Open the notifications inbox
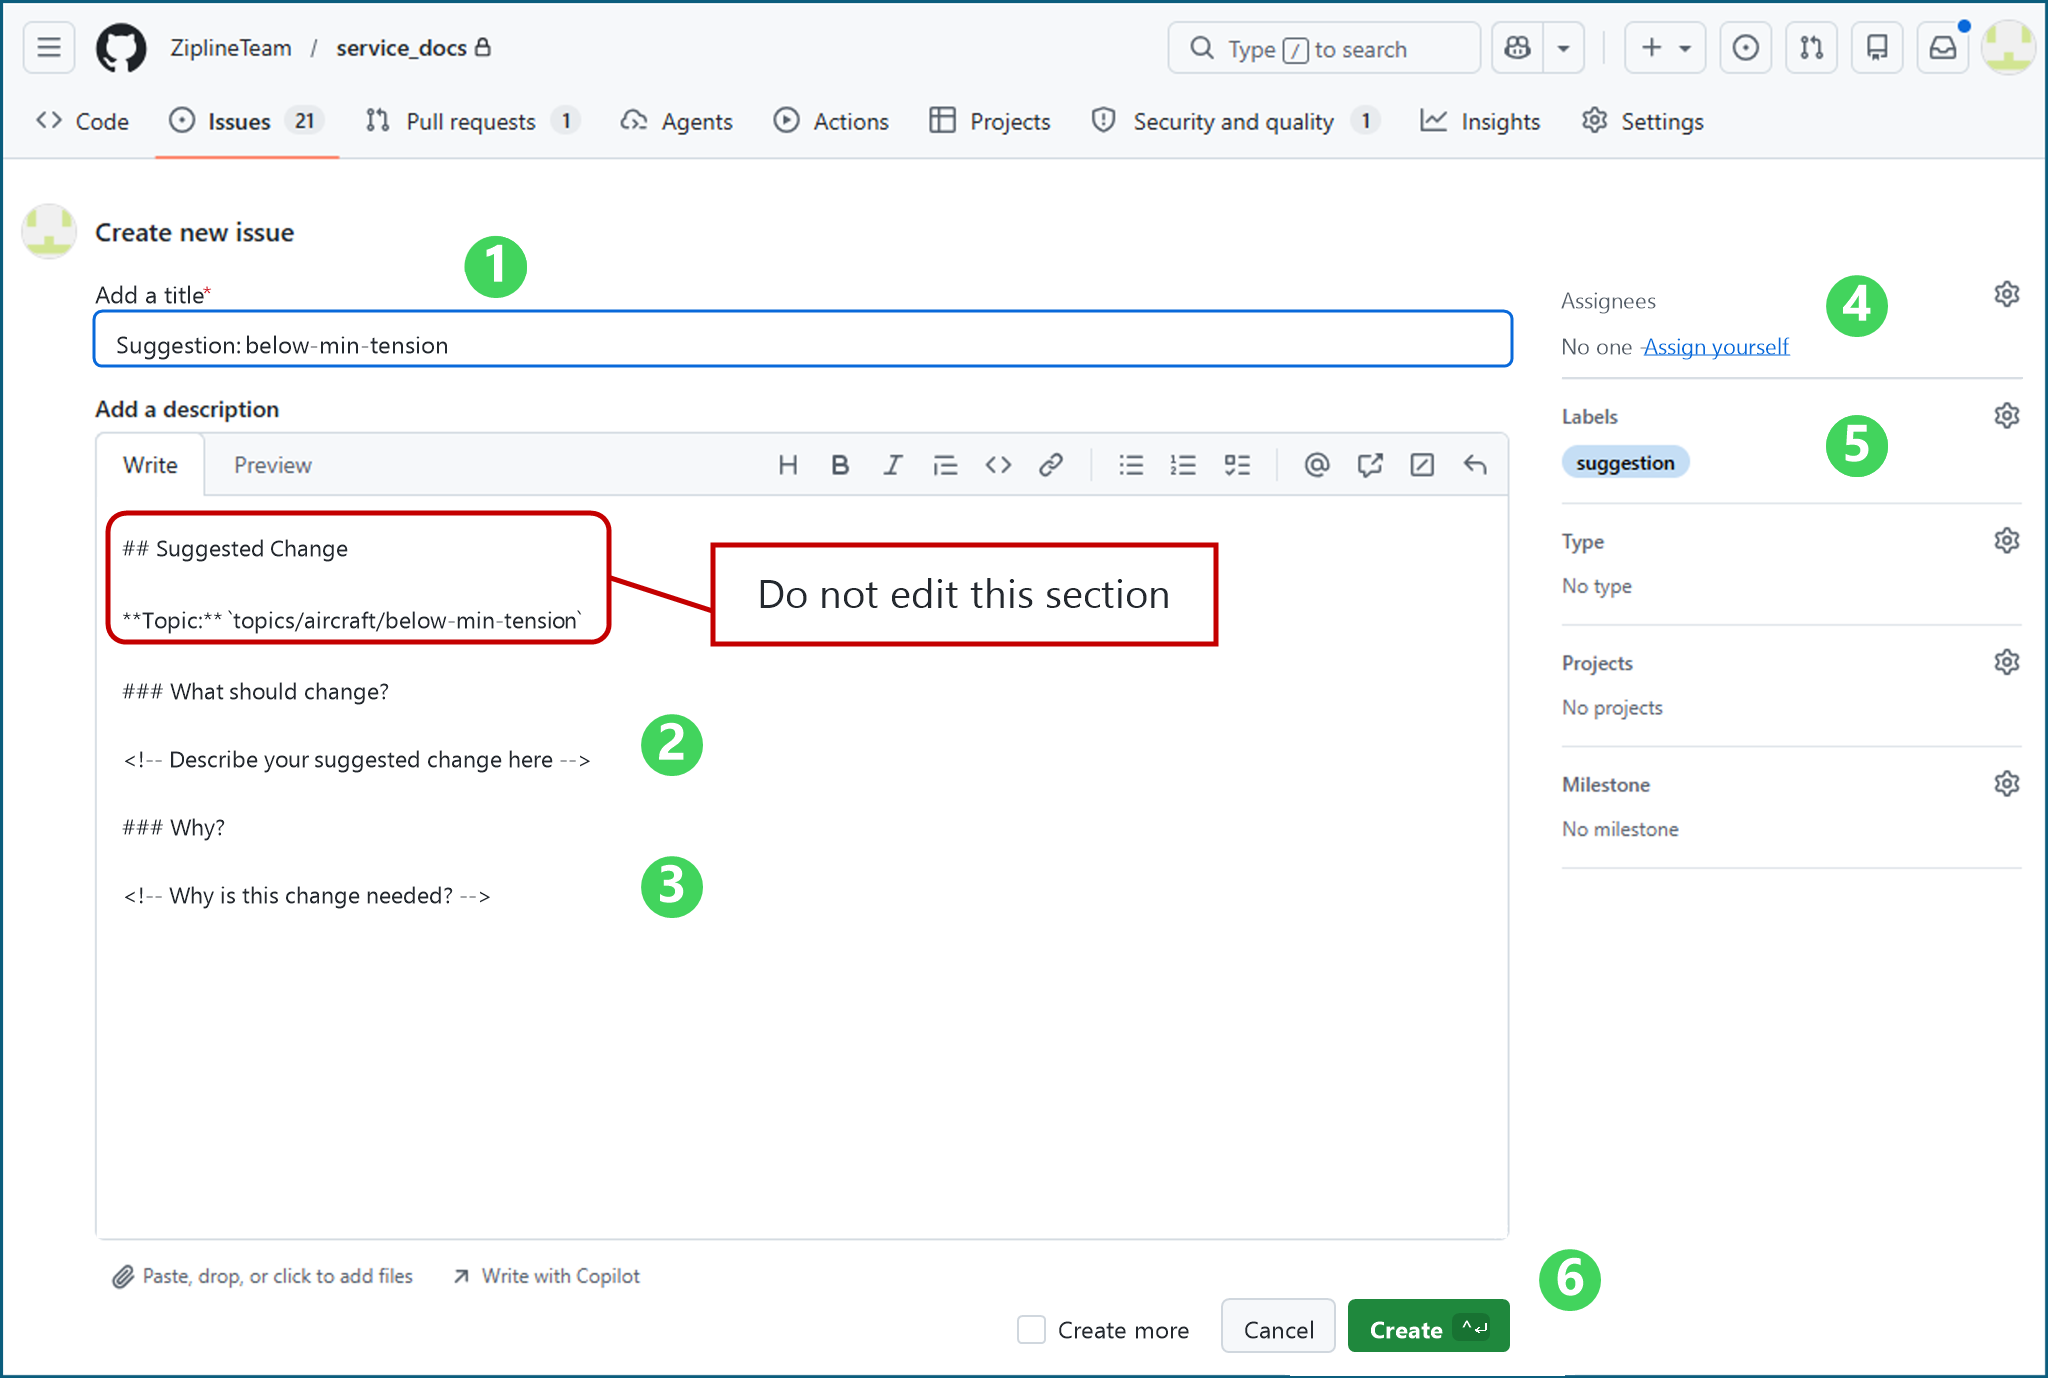 (1943, 48)
